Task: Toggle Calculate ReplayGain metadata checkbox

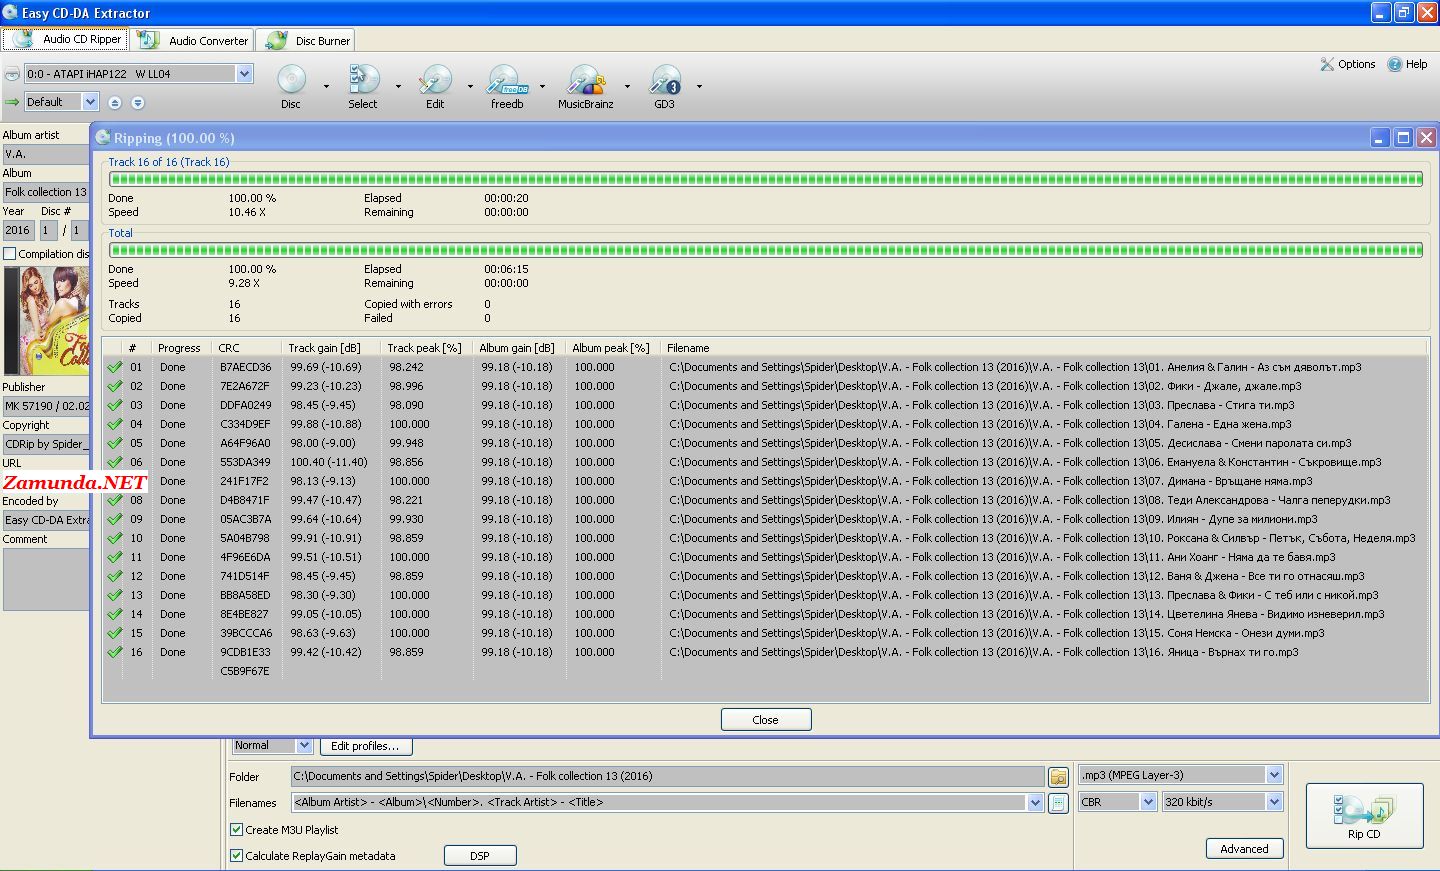Action: pos(237,856)
